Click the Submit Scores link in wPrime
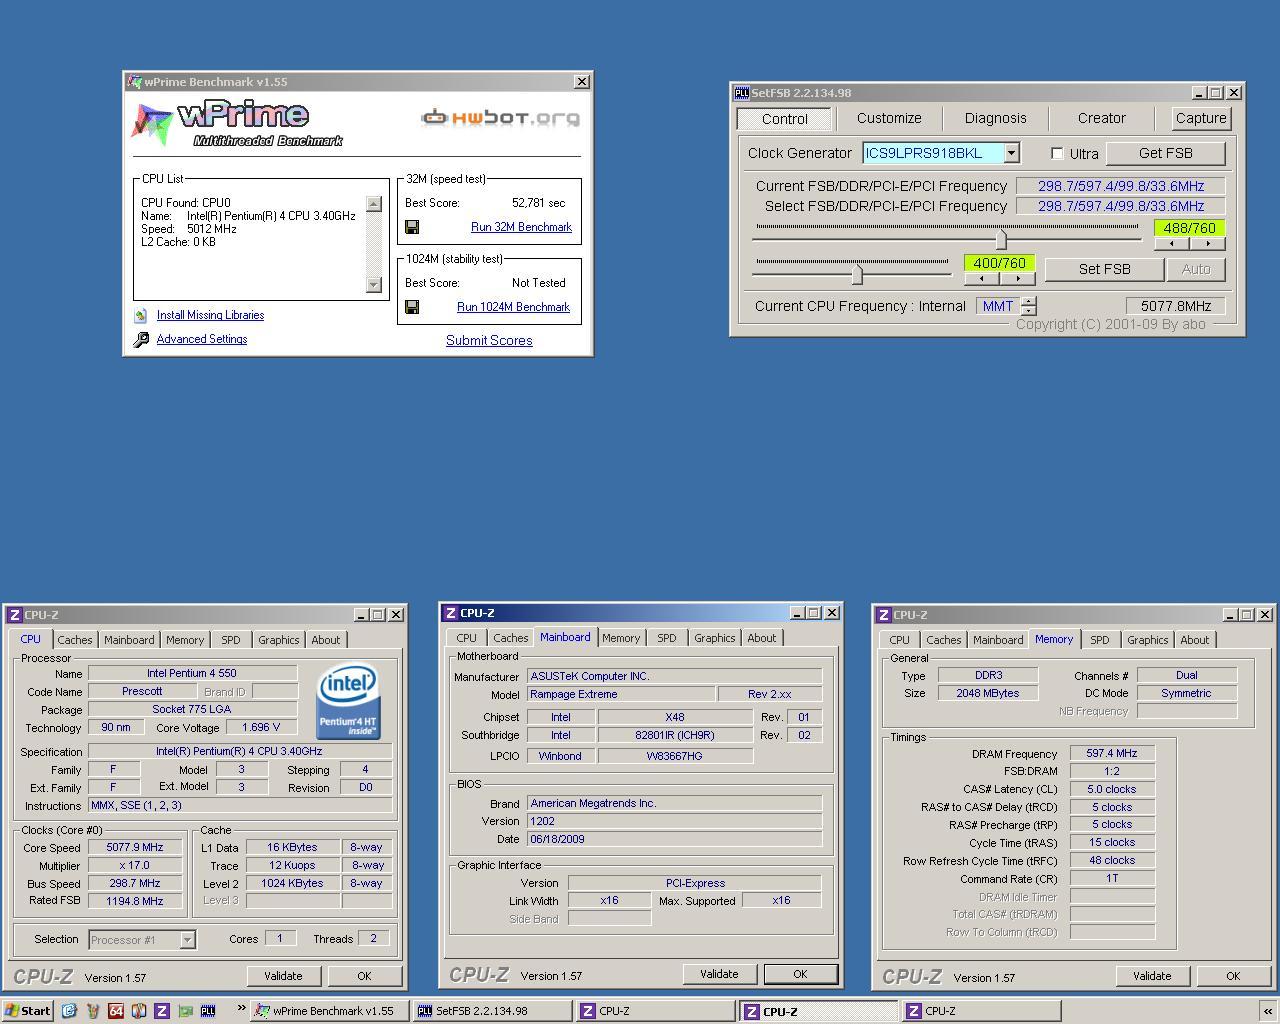Screen dimensions: 1280x1024 (x=489, y=340)
